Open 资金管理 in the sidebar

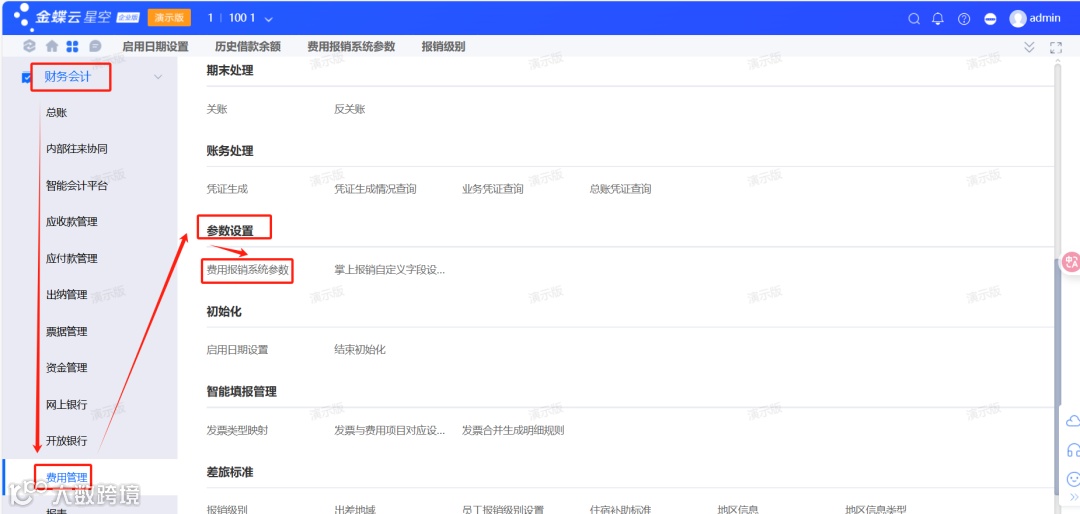click(x=66, y=368)
